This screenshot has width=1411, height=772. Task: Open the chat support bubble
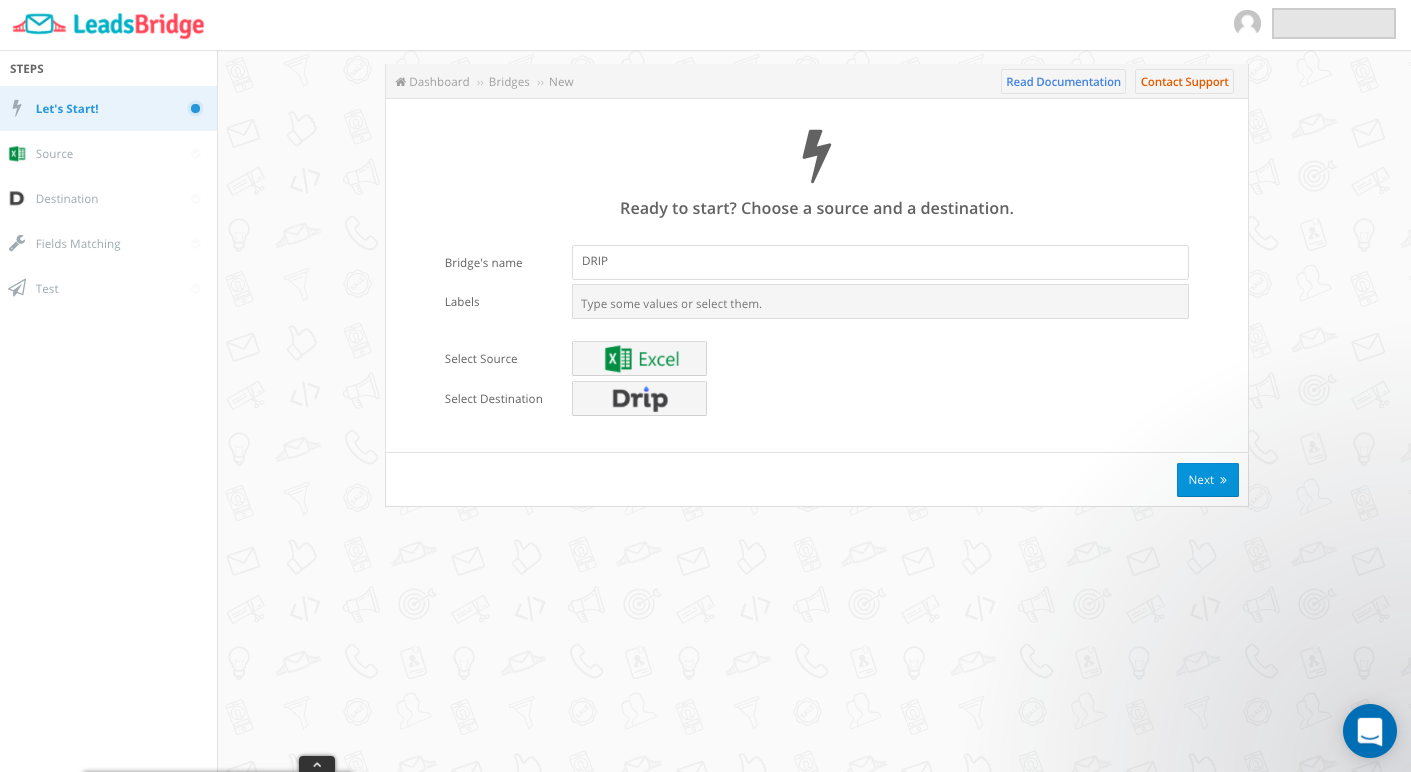1369,731
